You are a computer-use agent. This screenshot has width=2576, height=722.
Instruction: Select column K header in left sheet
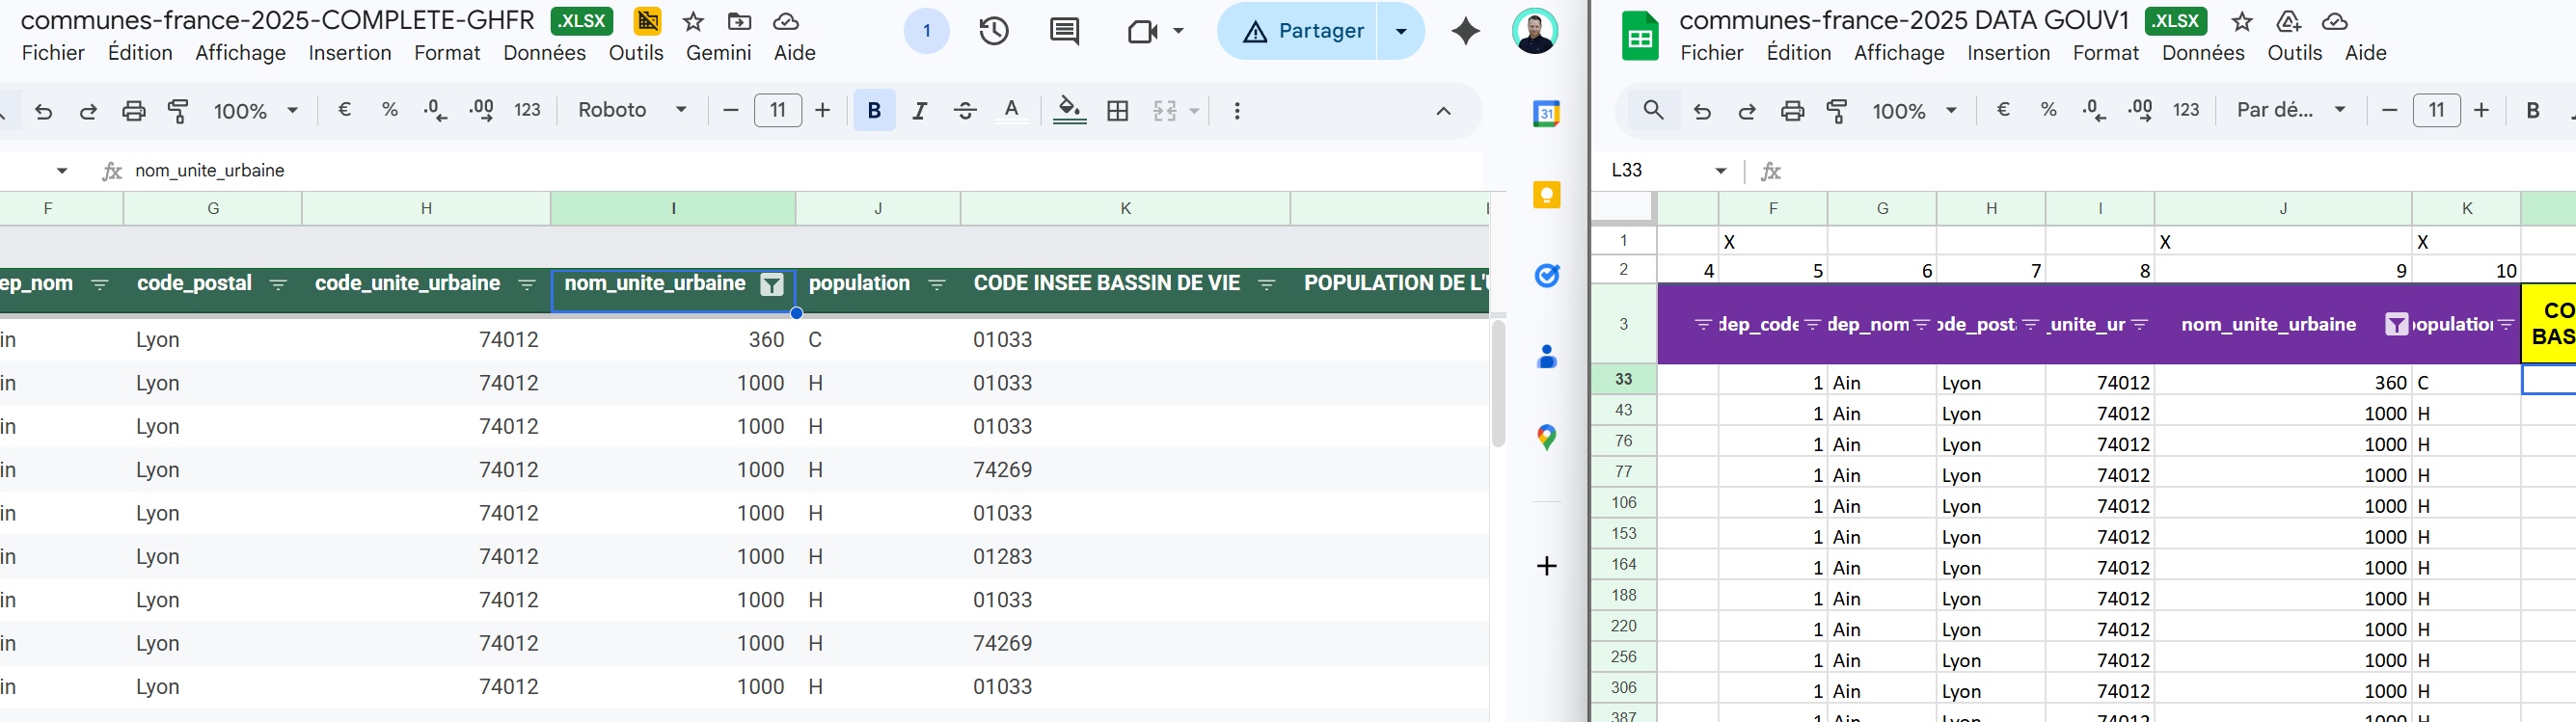[x=1125, y=208]
